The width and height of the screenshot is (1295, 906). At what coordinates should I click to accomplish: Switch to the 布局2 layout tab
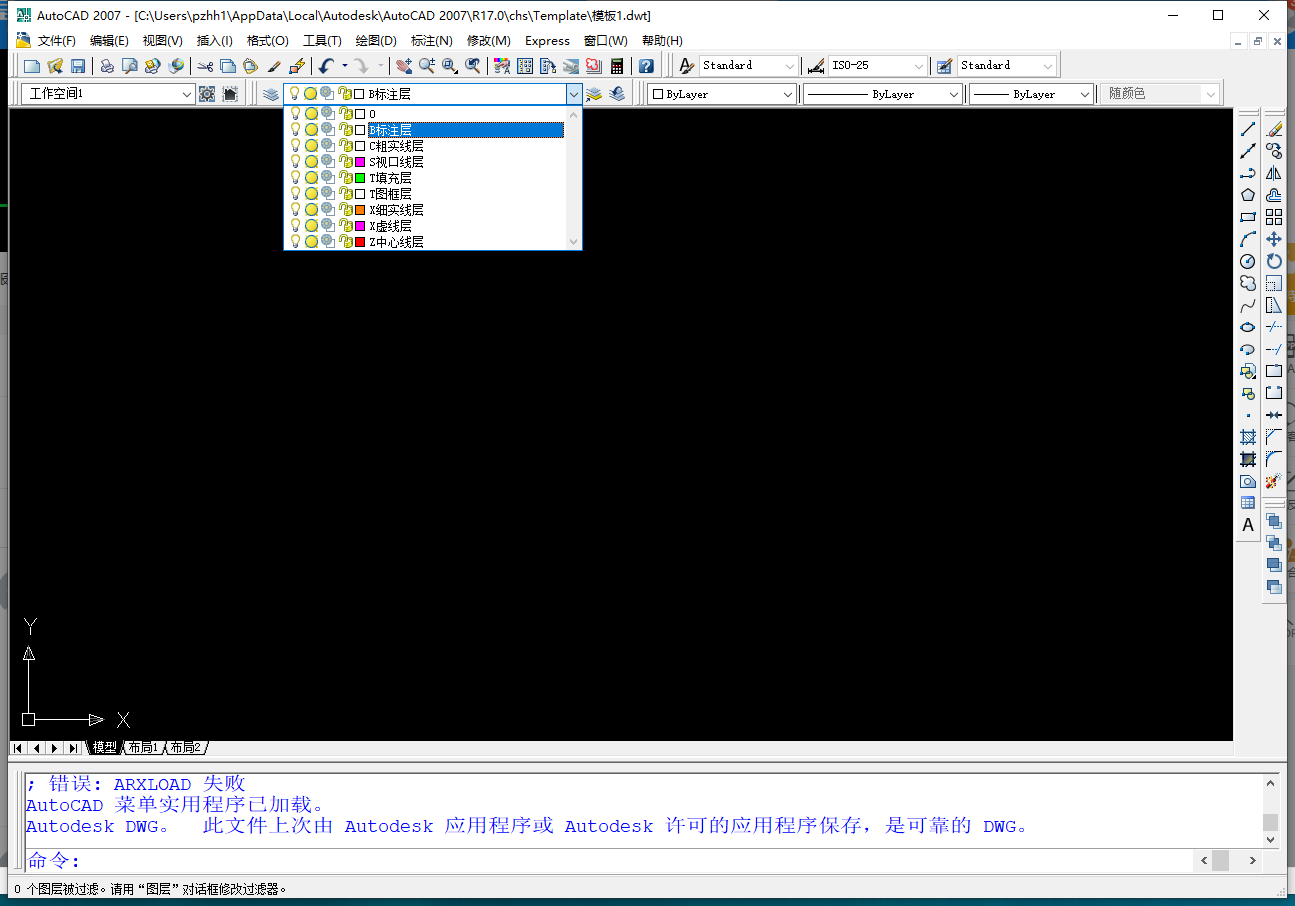(x=186, y=748)
